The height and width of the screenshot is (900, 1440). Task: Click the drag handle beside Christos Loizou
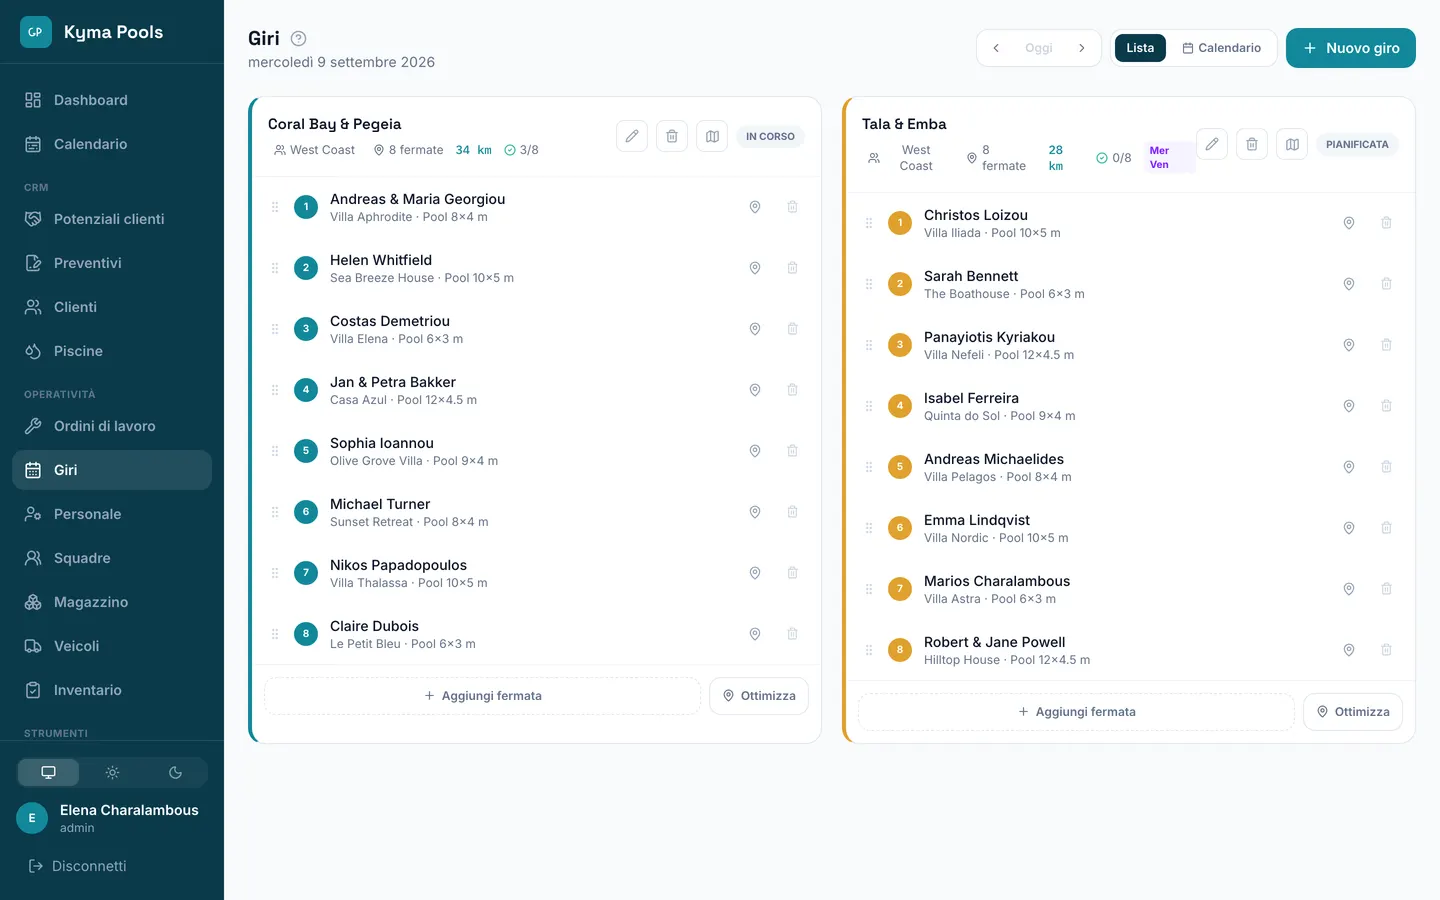pyautogui.click(x=869, y=223)
